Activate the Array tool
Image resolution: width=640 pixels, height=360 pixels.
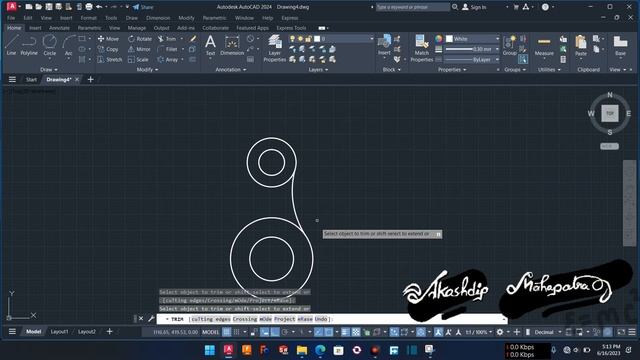tap(168, 59)
